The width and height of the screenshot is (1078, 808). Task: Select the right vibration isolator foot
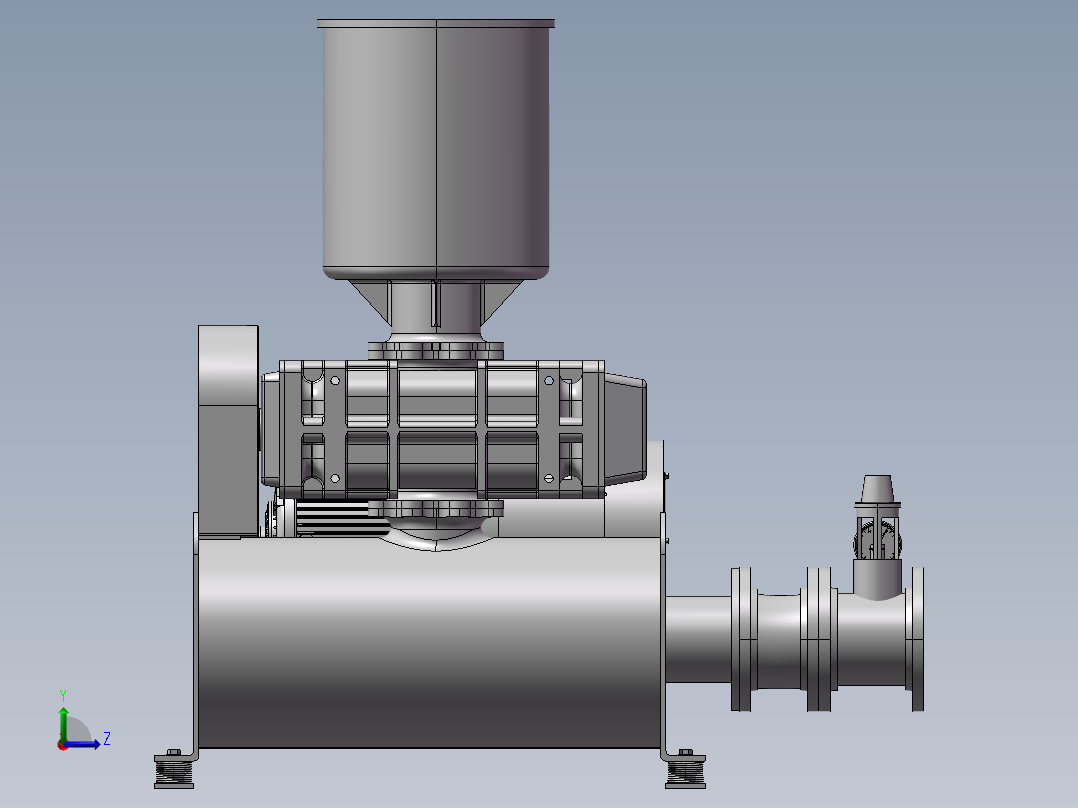[685, 770]
